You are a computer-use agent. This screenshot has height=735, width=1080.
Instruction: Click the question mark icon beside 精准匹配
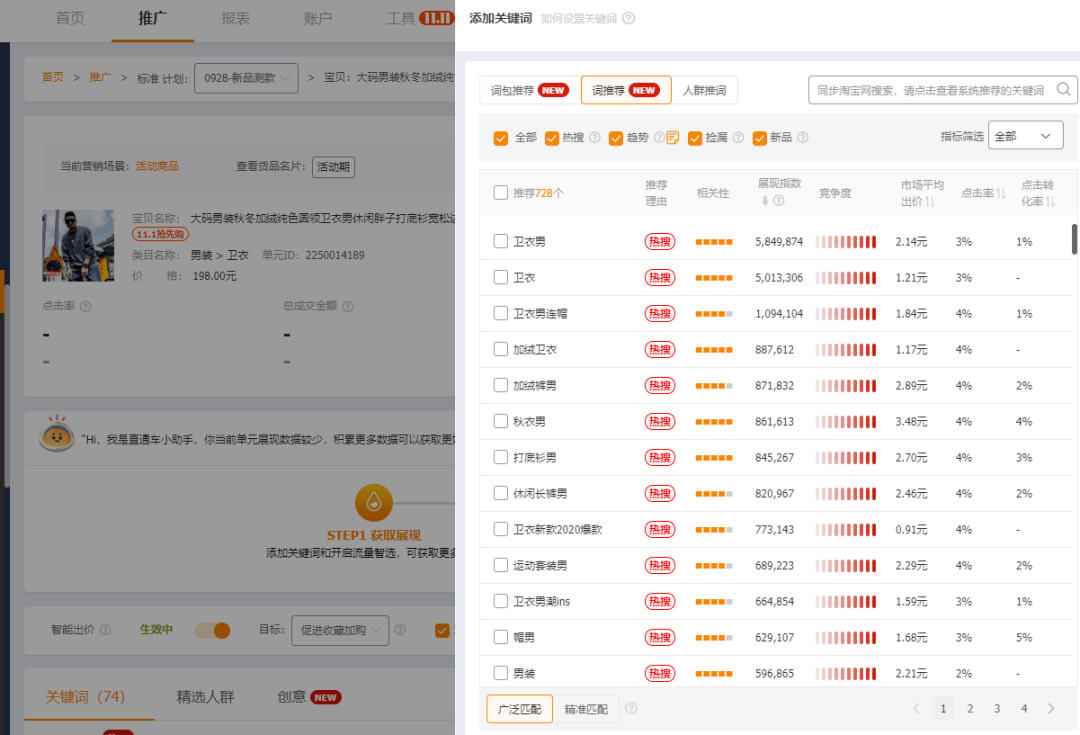[x=631, y=708]
